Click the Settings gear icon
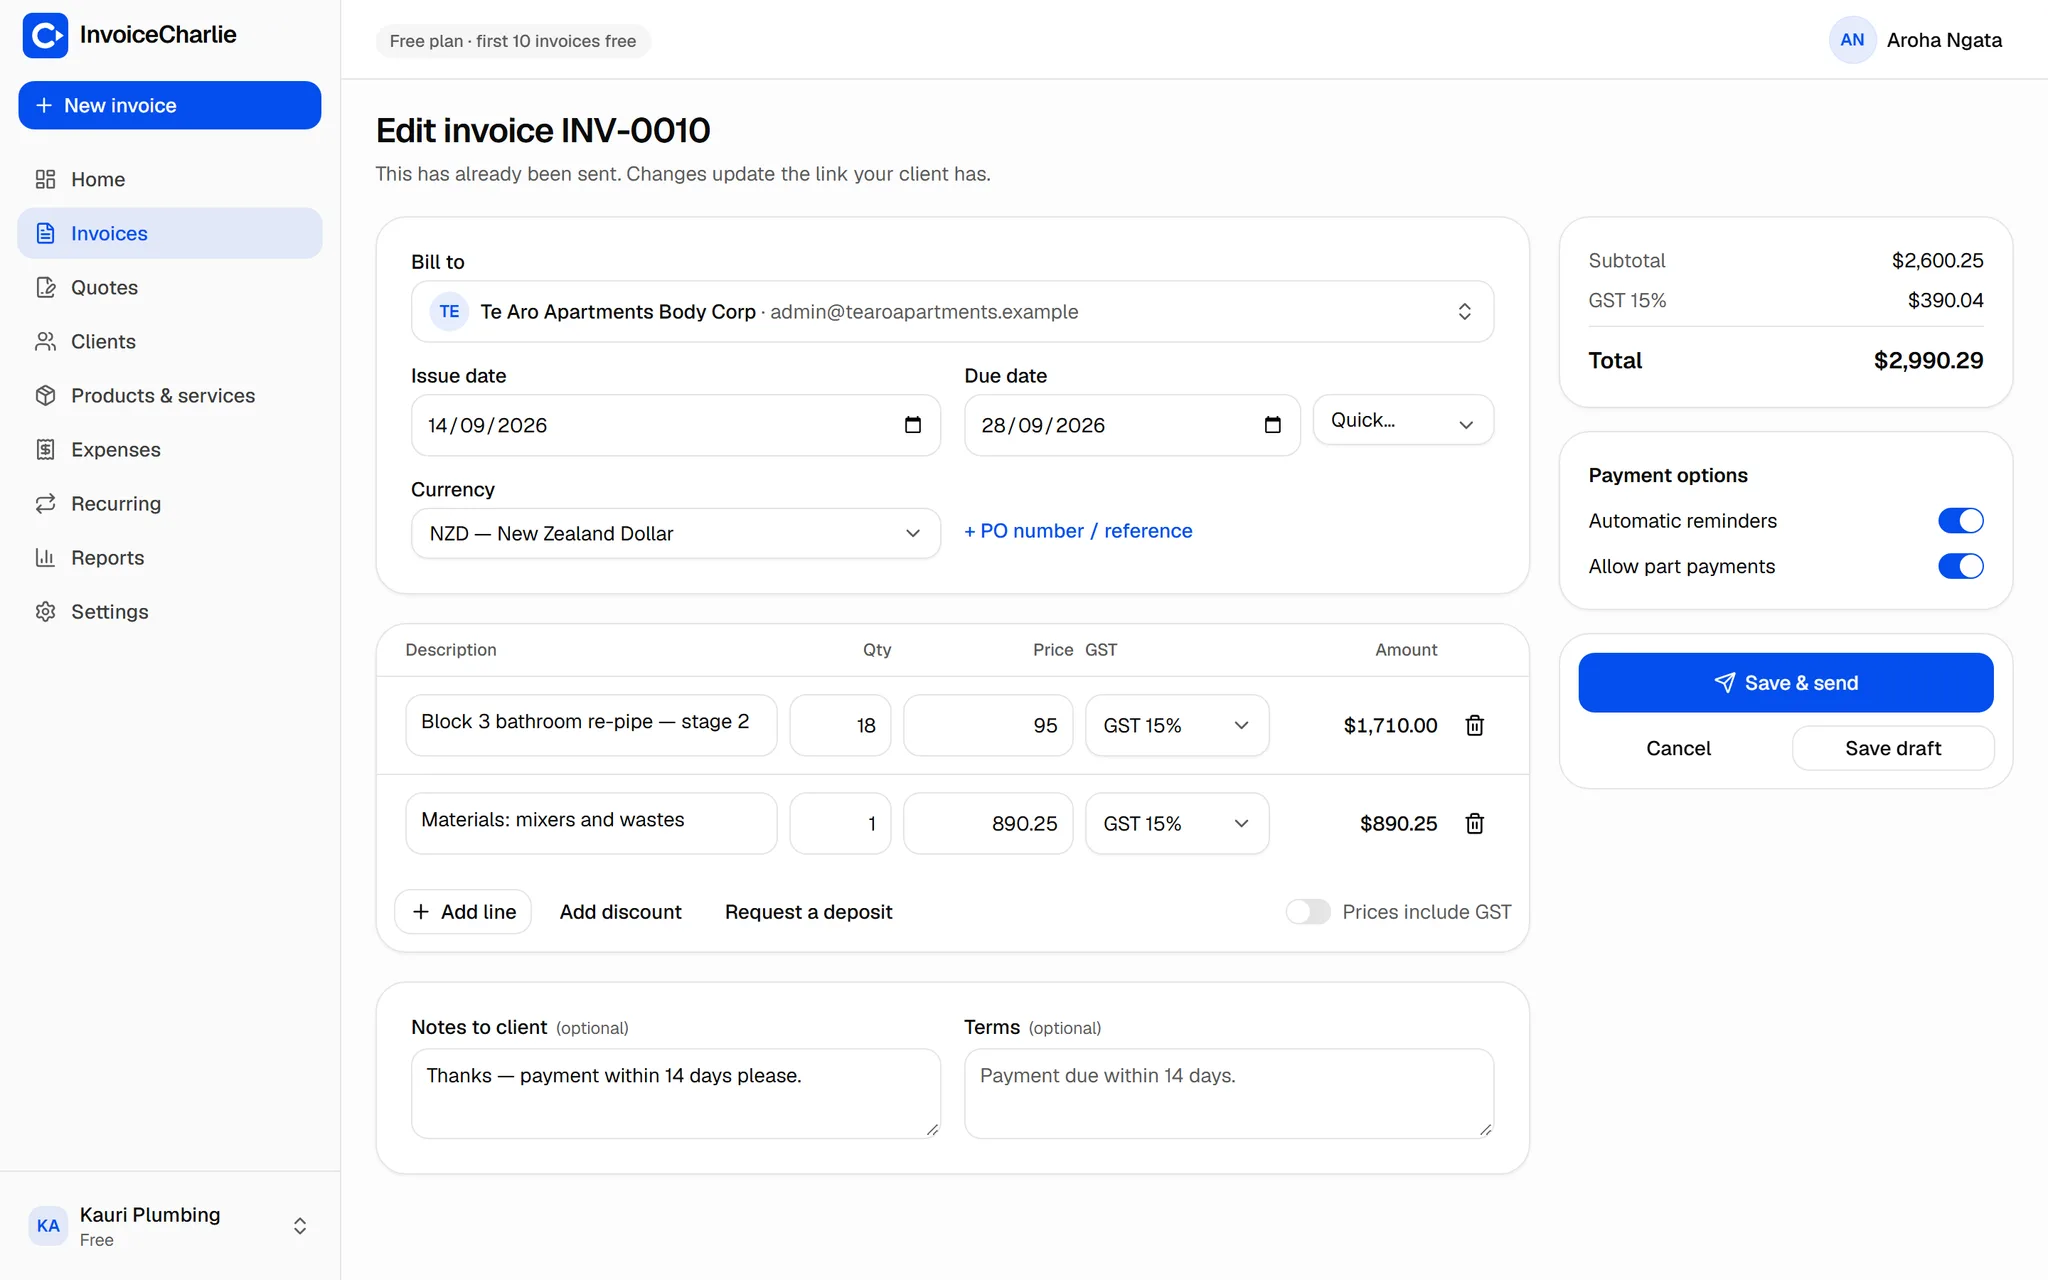This screenshot has width=2048, height=1280. pos(45,611)
